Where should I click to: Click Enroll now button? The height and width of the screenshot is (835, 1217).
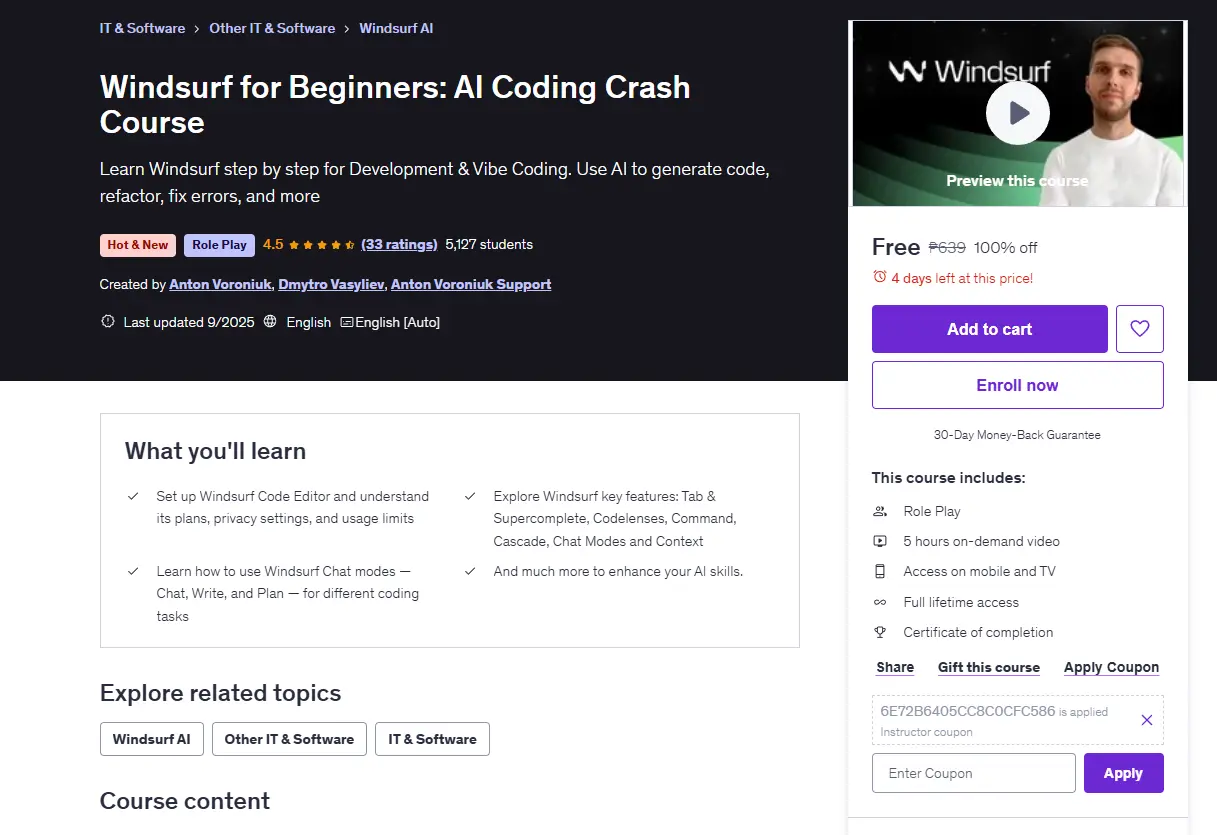pyautogui.click(x=1018, y=385)
